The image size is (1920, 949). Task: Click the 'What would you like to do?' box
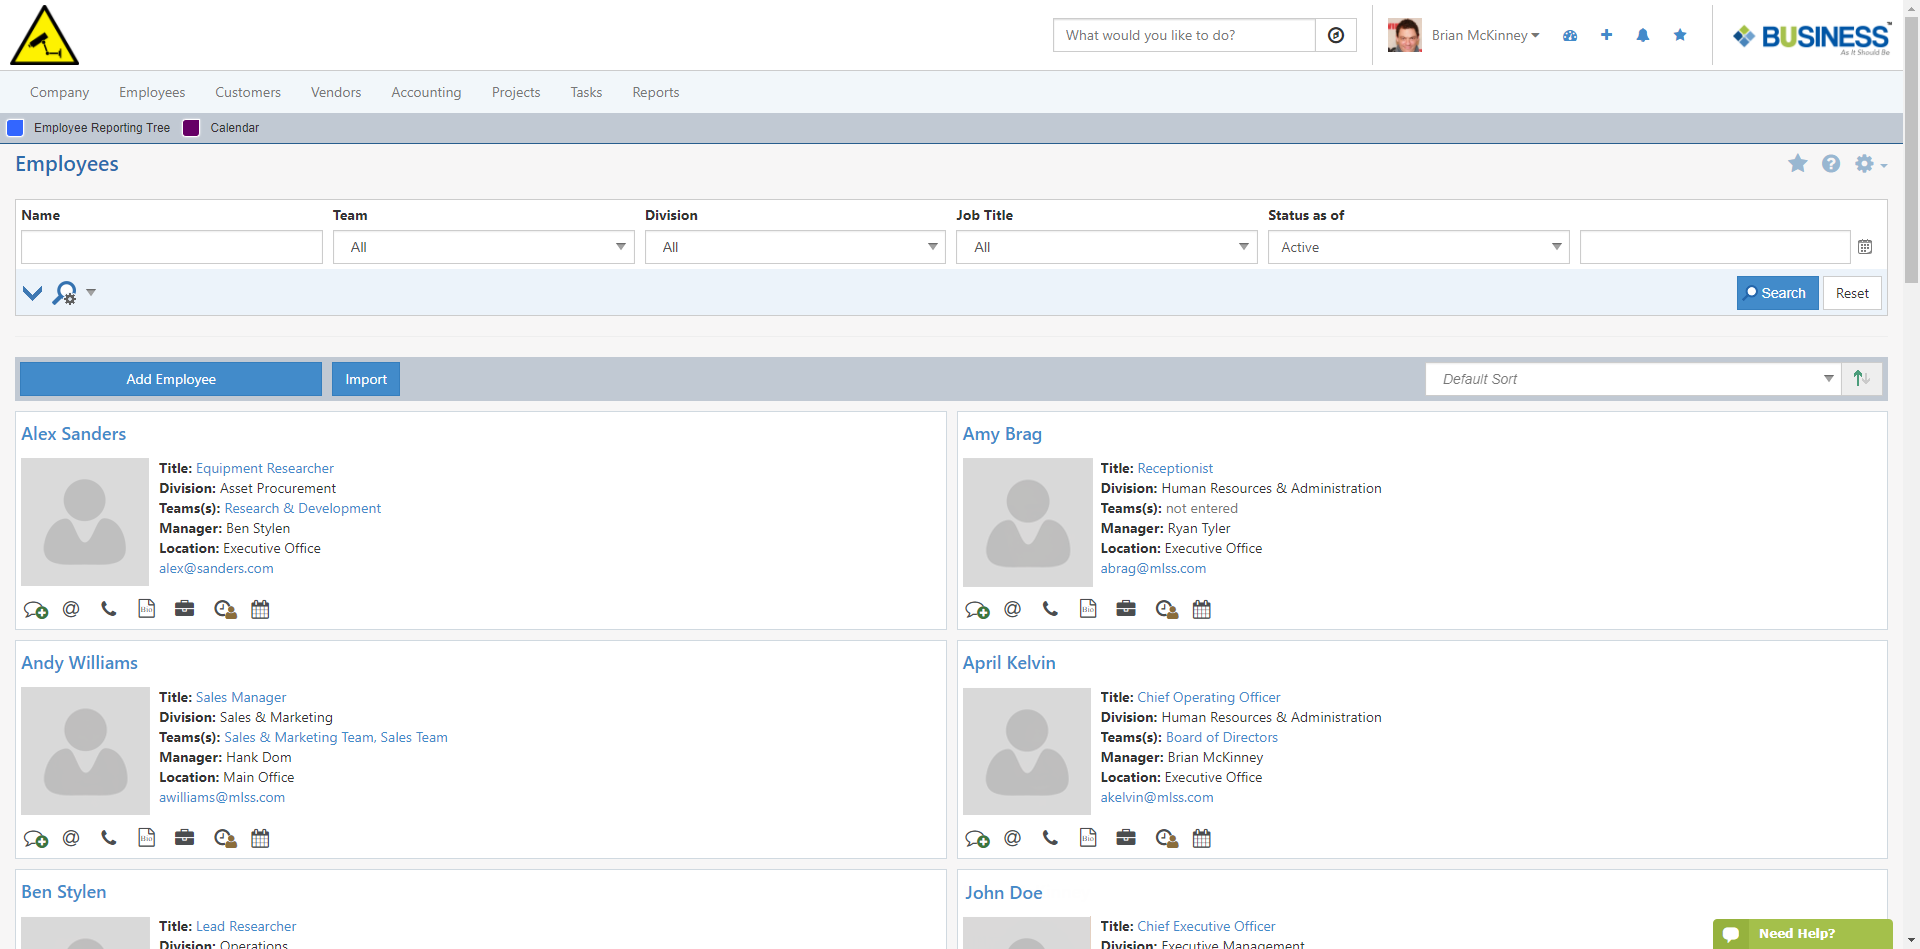(x=1184, y=35)
